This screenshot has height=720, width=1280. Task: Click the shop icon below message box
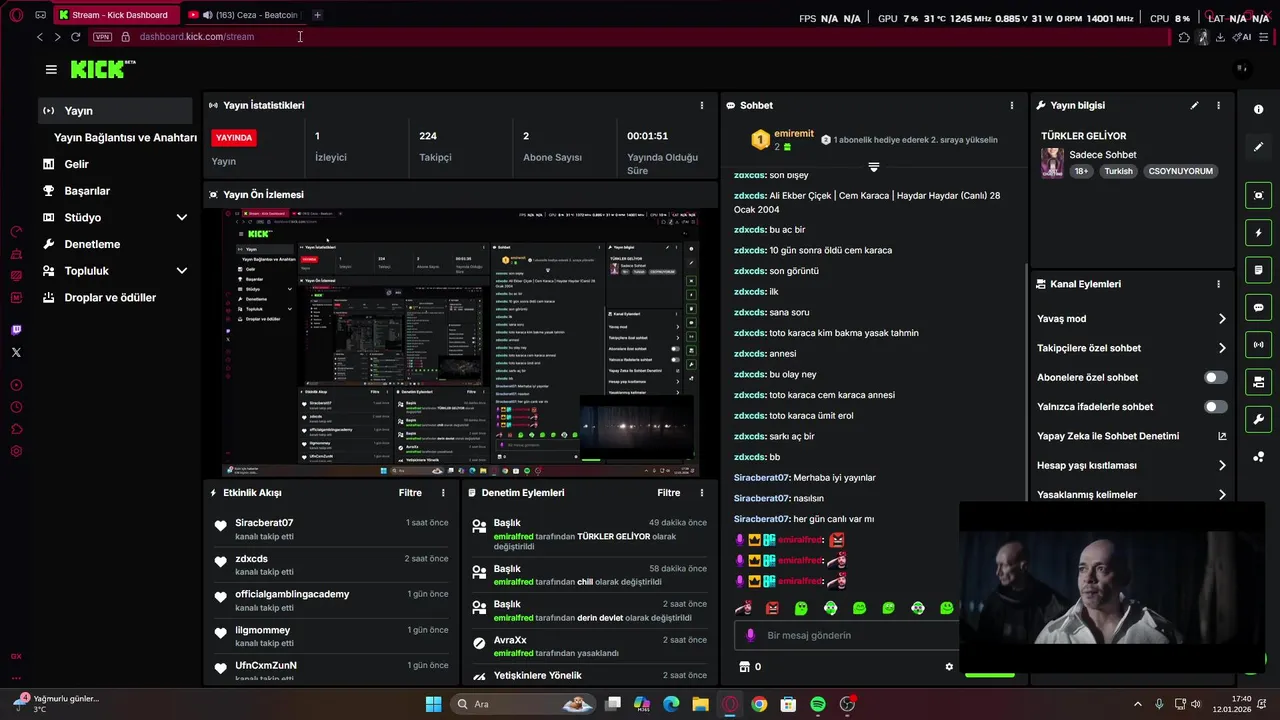click(x=744, y=667)
